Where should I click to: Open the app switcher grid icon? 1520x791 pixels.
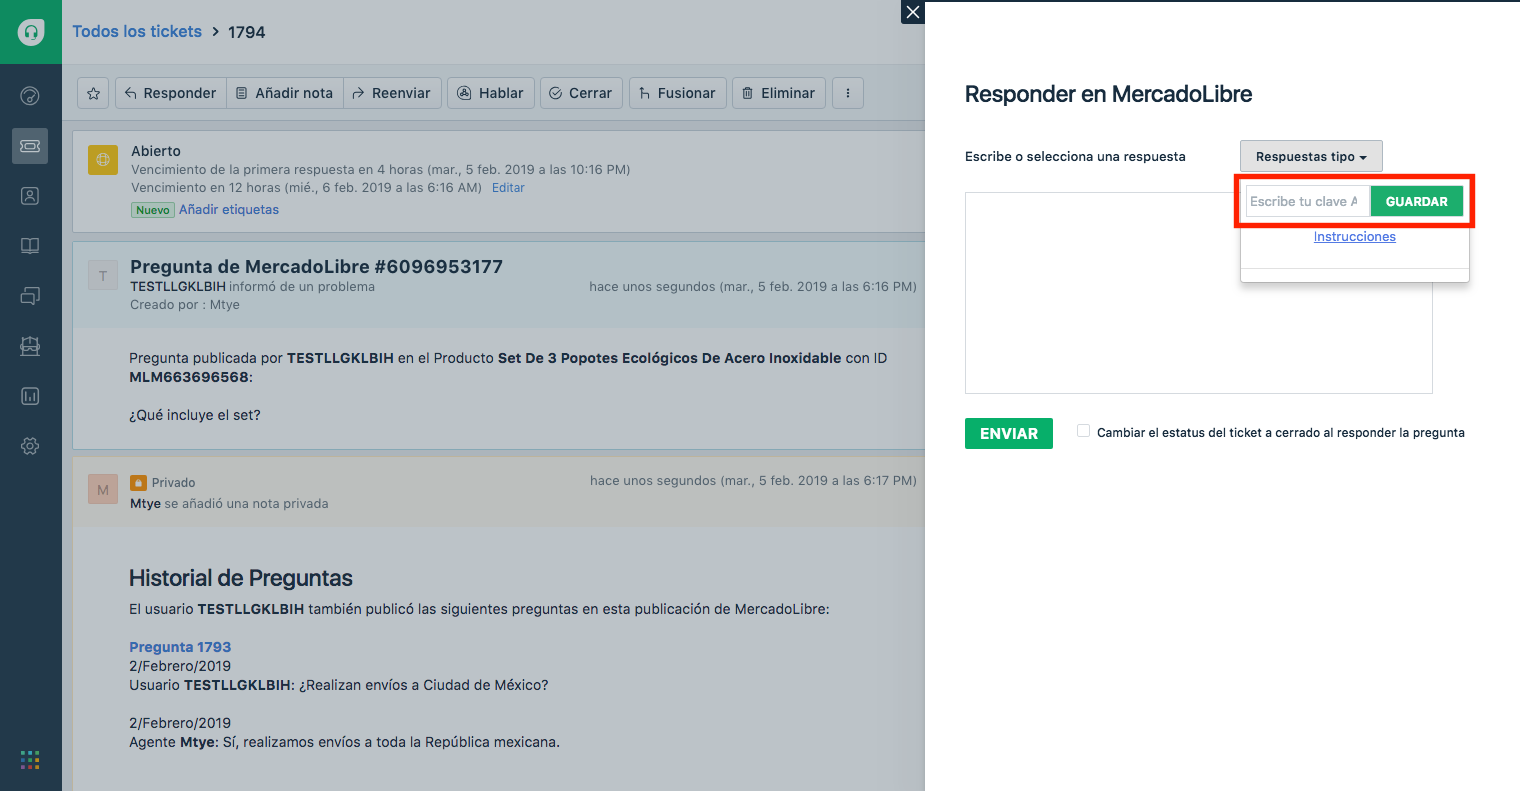pyautogui.click(x=30, y=760)
